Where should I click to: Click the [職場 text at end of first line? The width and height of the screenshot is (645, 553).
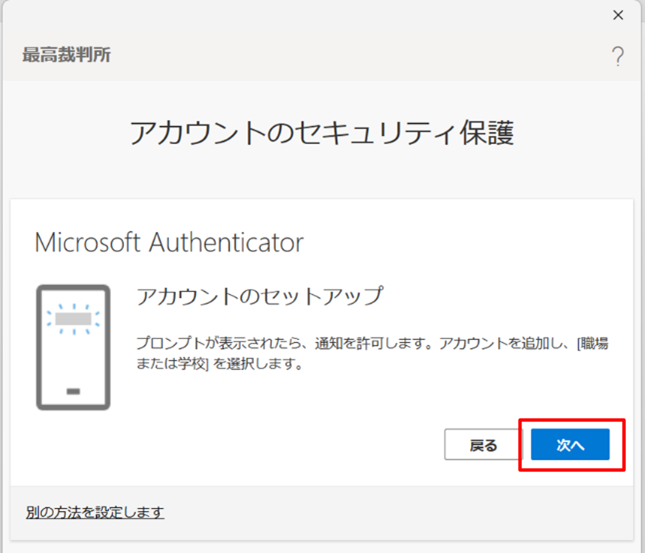593,343
